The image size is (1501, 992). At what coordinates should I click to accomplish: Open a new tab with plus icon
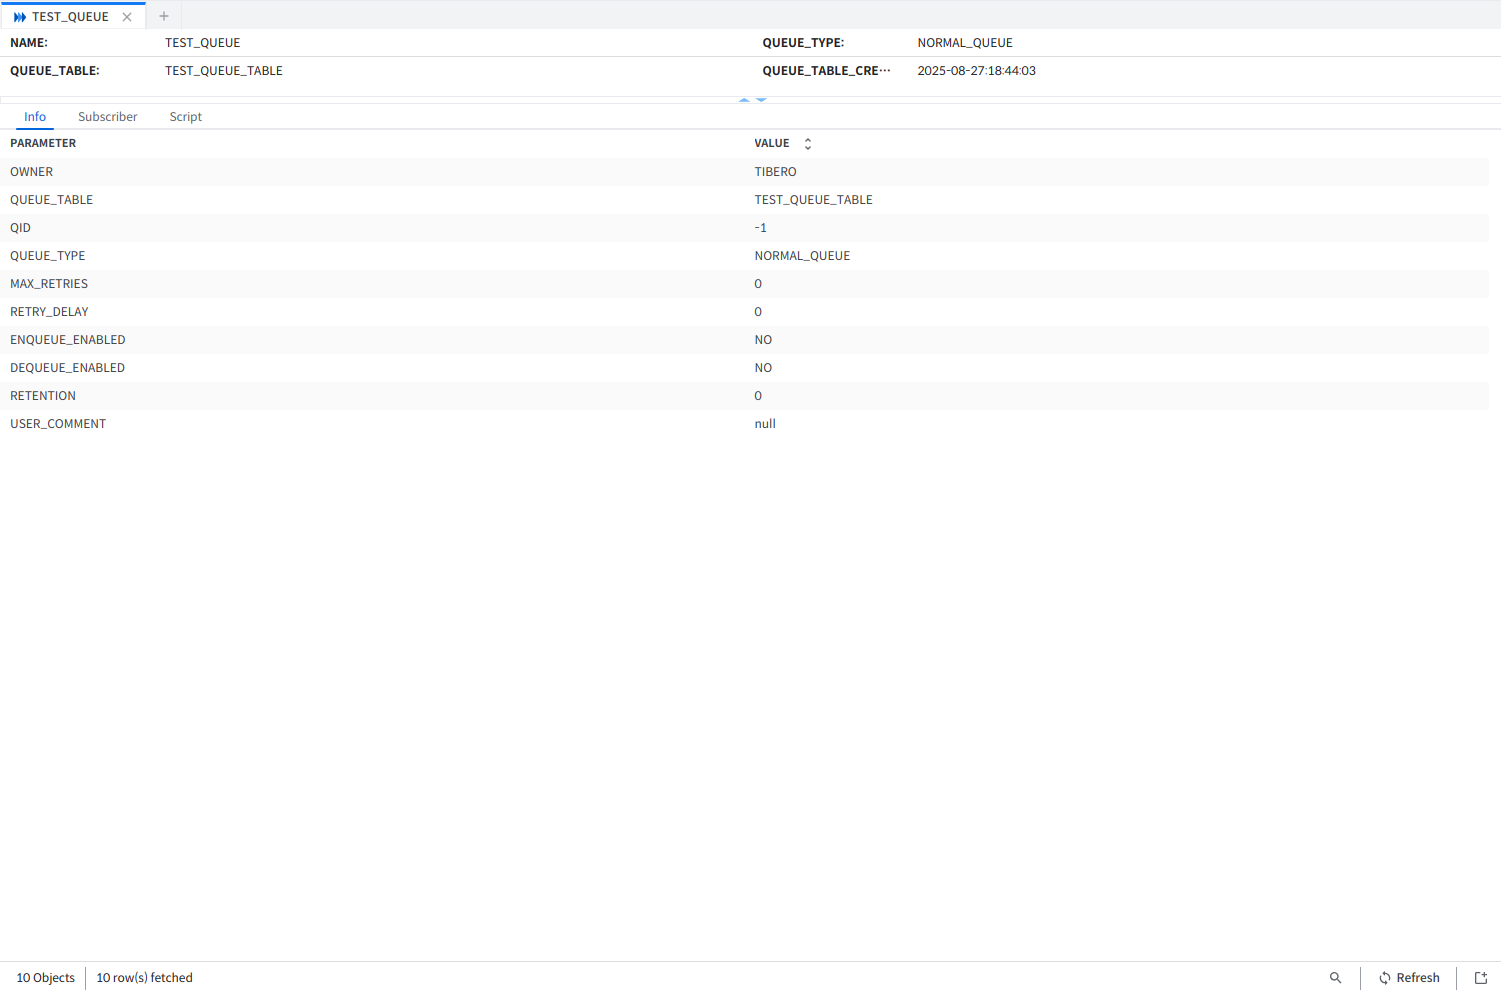[x=164, y=16]
